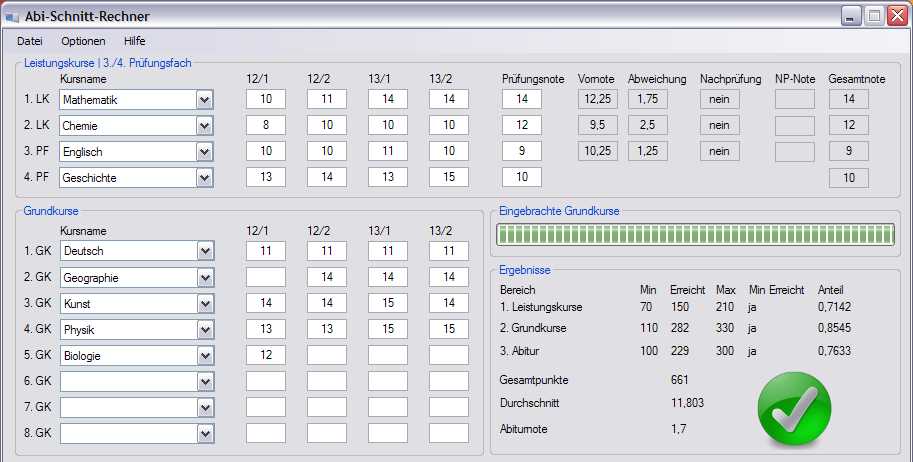Click the green checkmark result icon
913x462 pixels.
click(x=794, y=408)
